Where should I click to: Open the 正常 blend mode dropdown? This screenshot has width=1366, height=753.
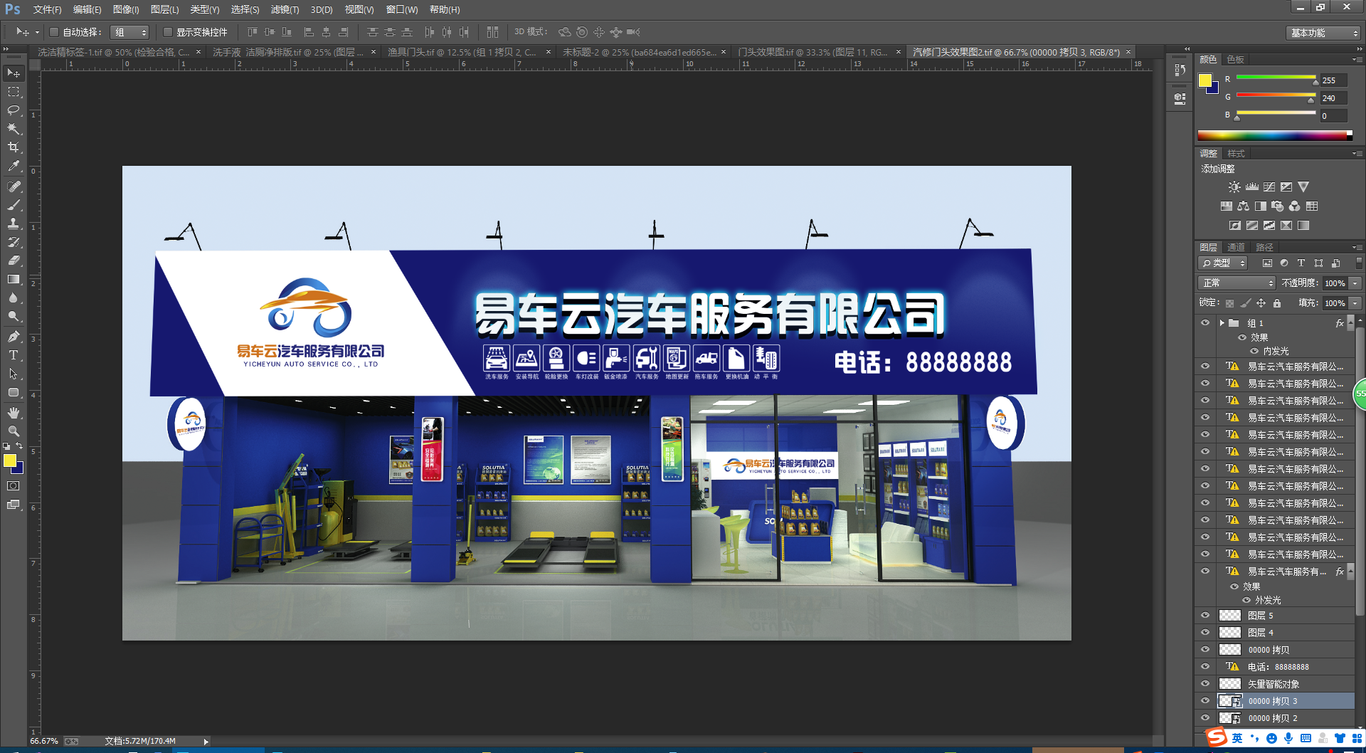[1237, 283]
